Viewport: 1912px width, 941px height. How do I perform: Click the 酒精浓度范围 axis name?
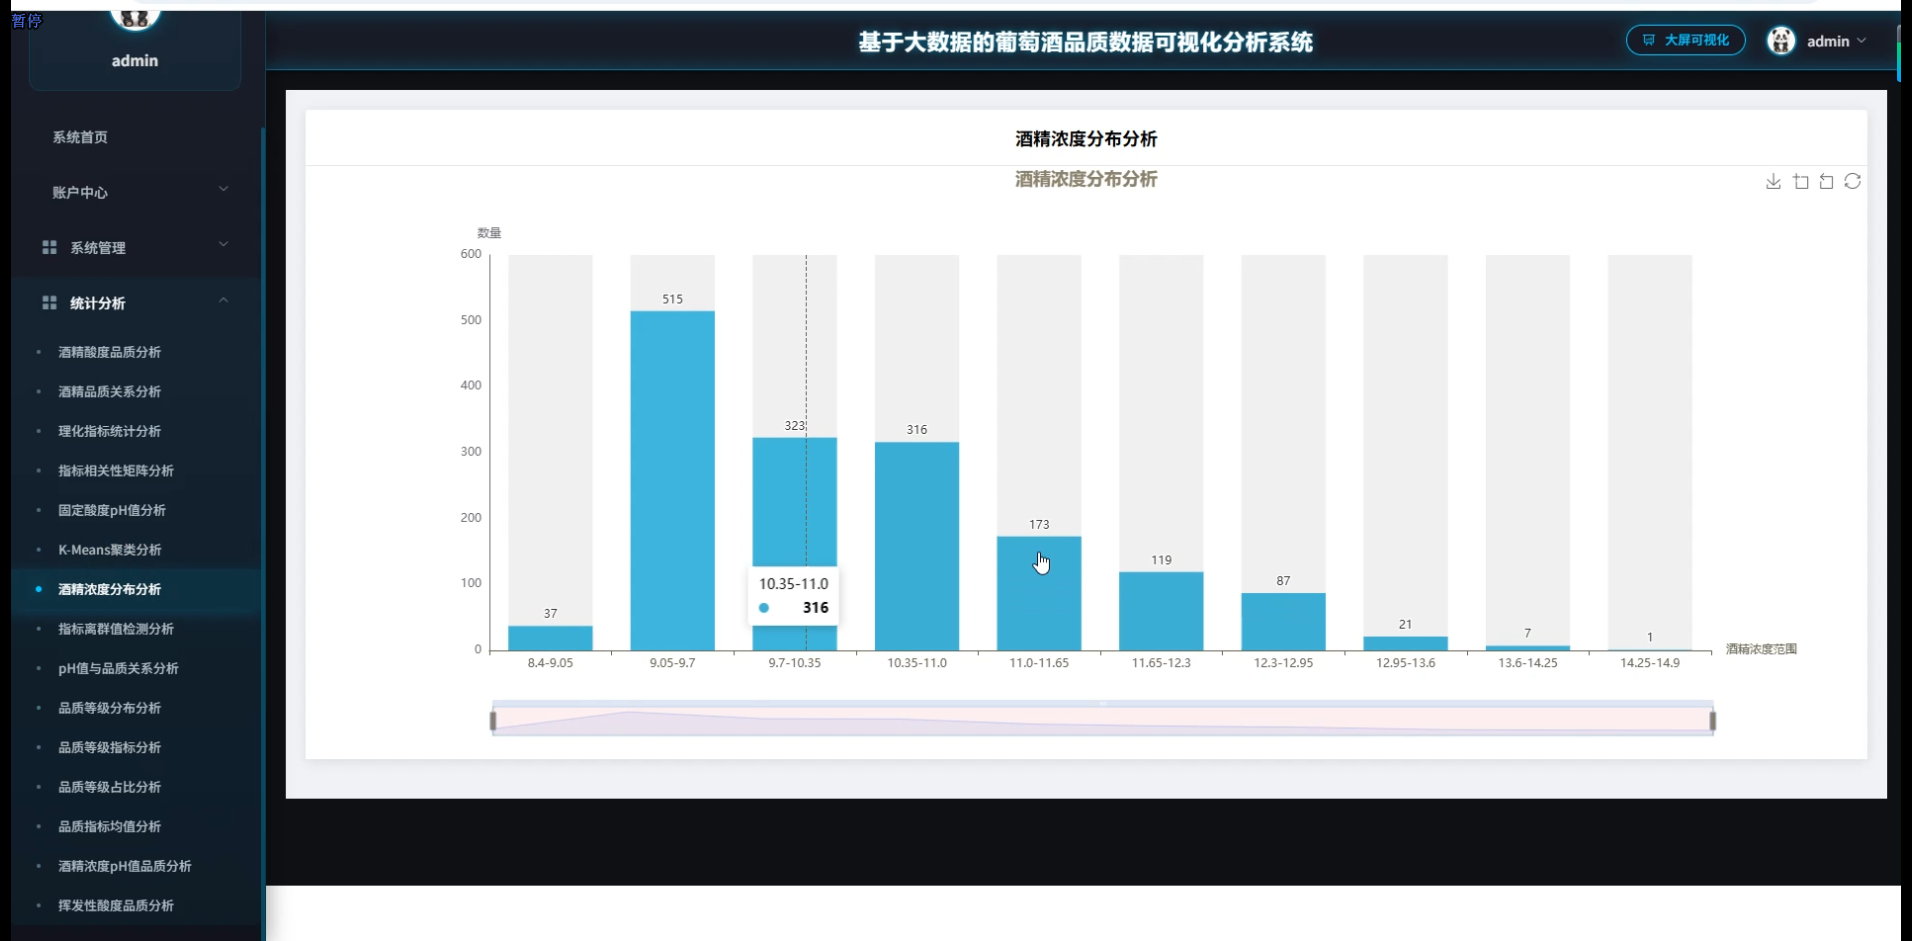pyautogui.click(x=1761, y=649)
